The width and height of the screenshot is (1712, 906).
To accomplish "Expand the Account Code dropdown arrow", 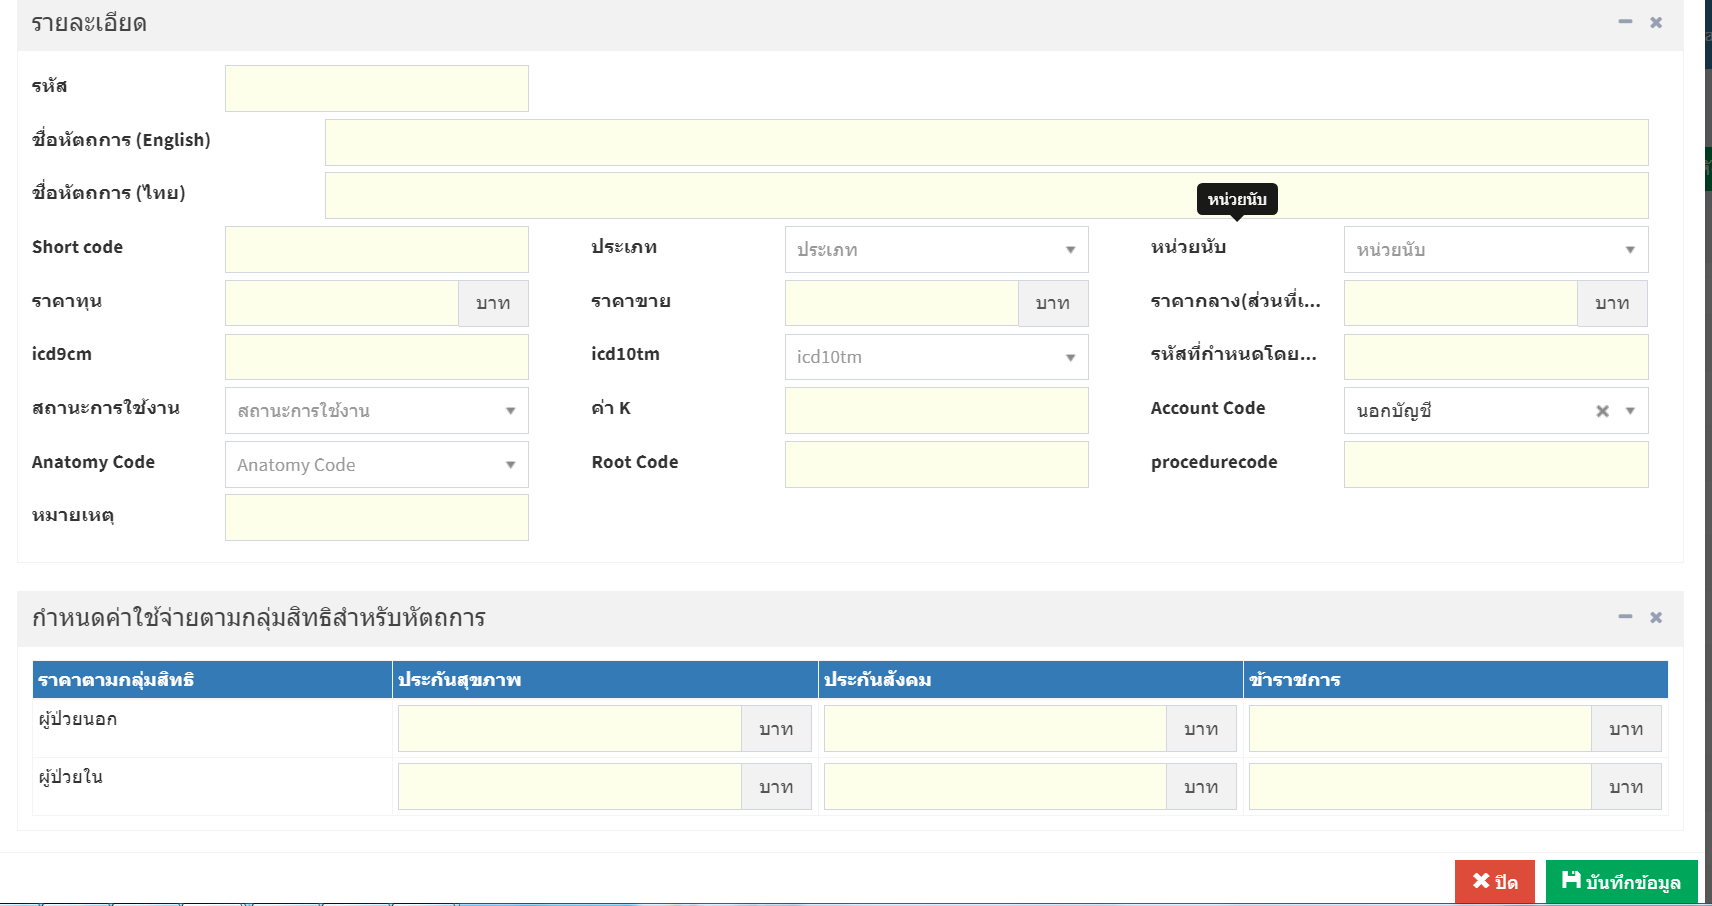I will coord(1630,411).
